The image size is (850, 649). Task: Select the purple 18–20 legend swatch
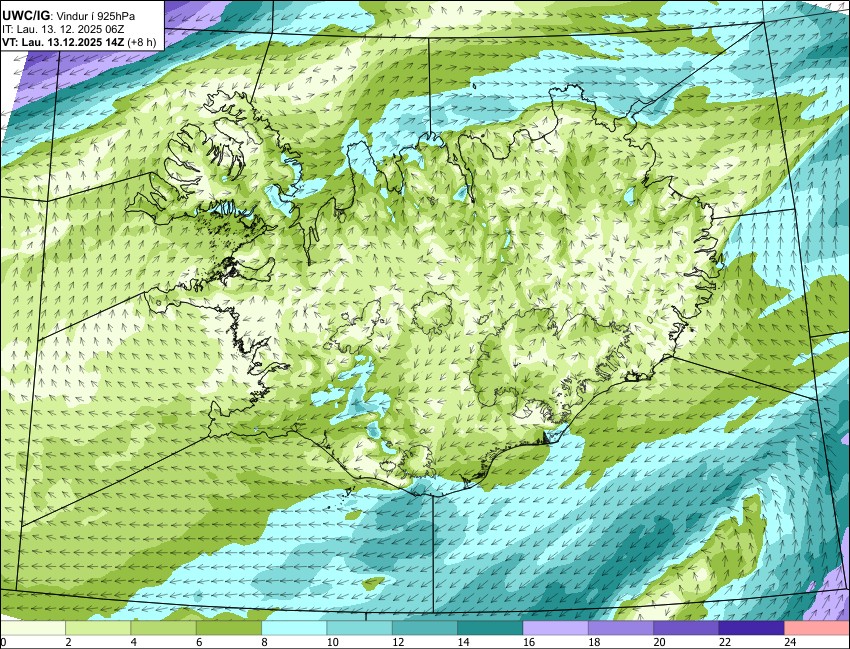tap(621, 628)
